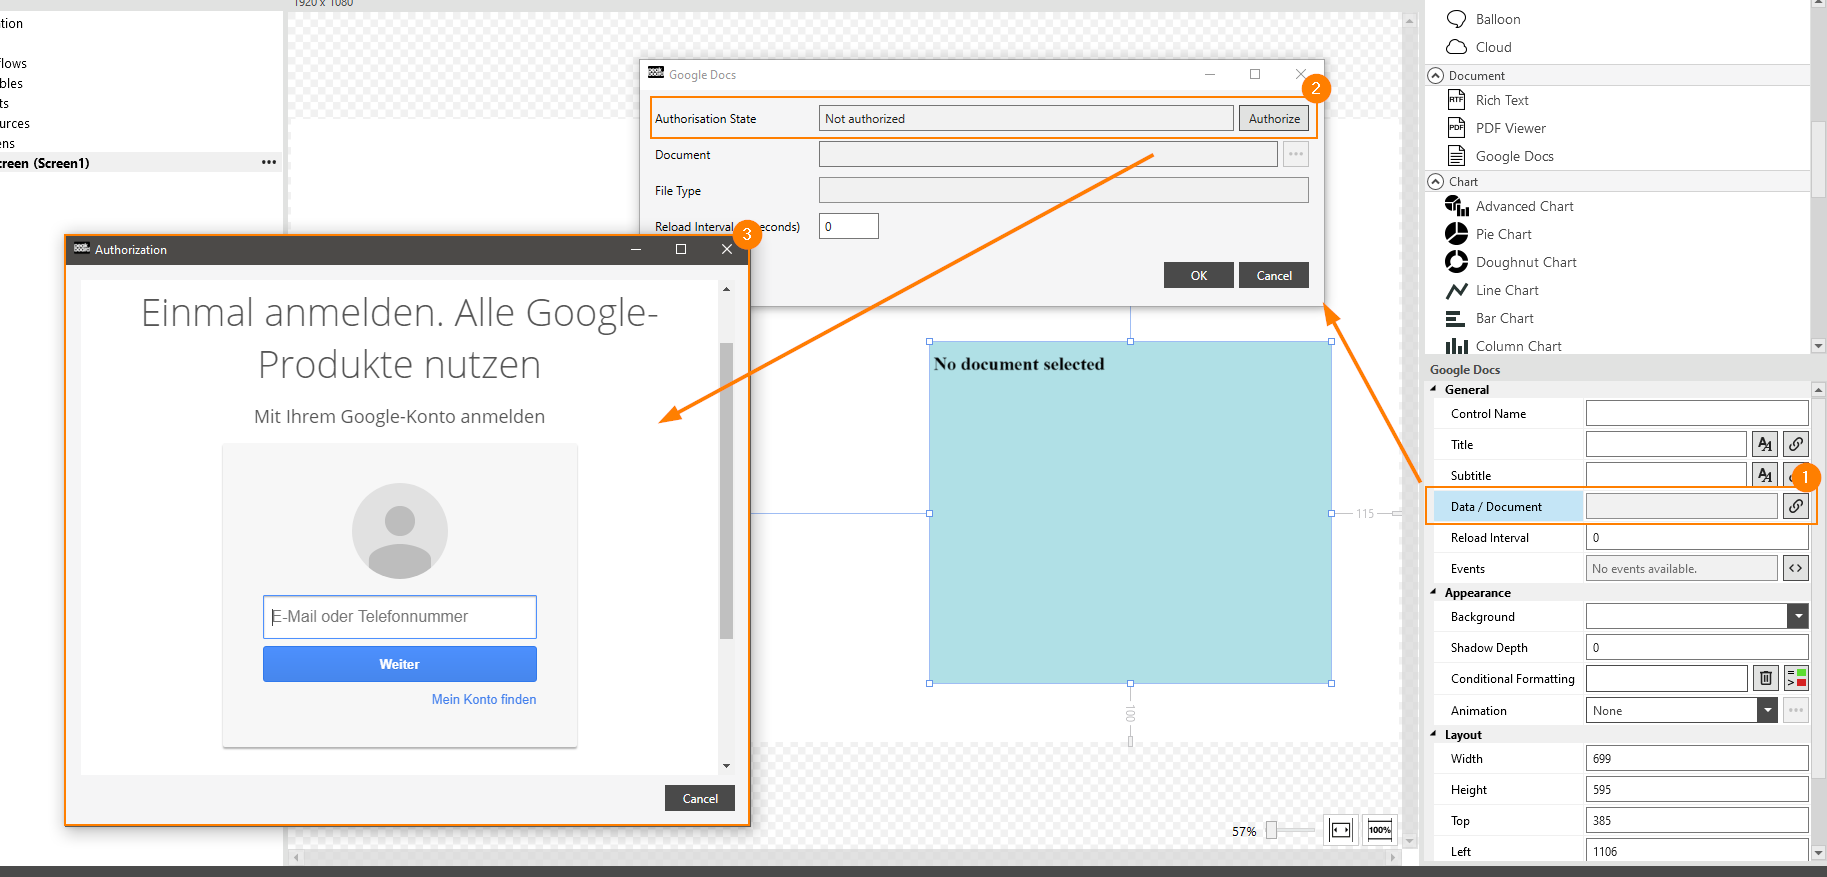Browse for a document in the Google Docs dialog
The image size is (1827, 877).
coord(1296,154)
